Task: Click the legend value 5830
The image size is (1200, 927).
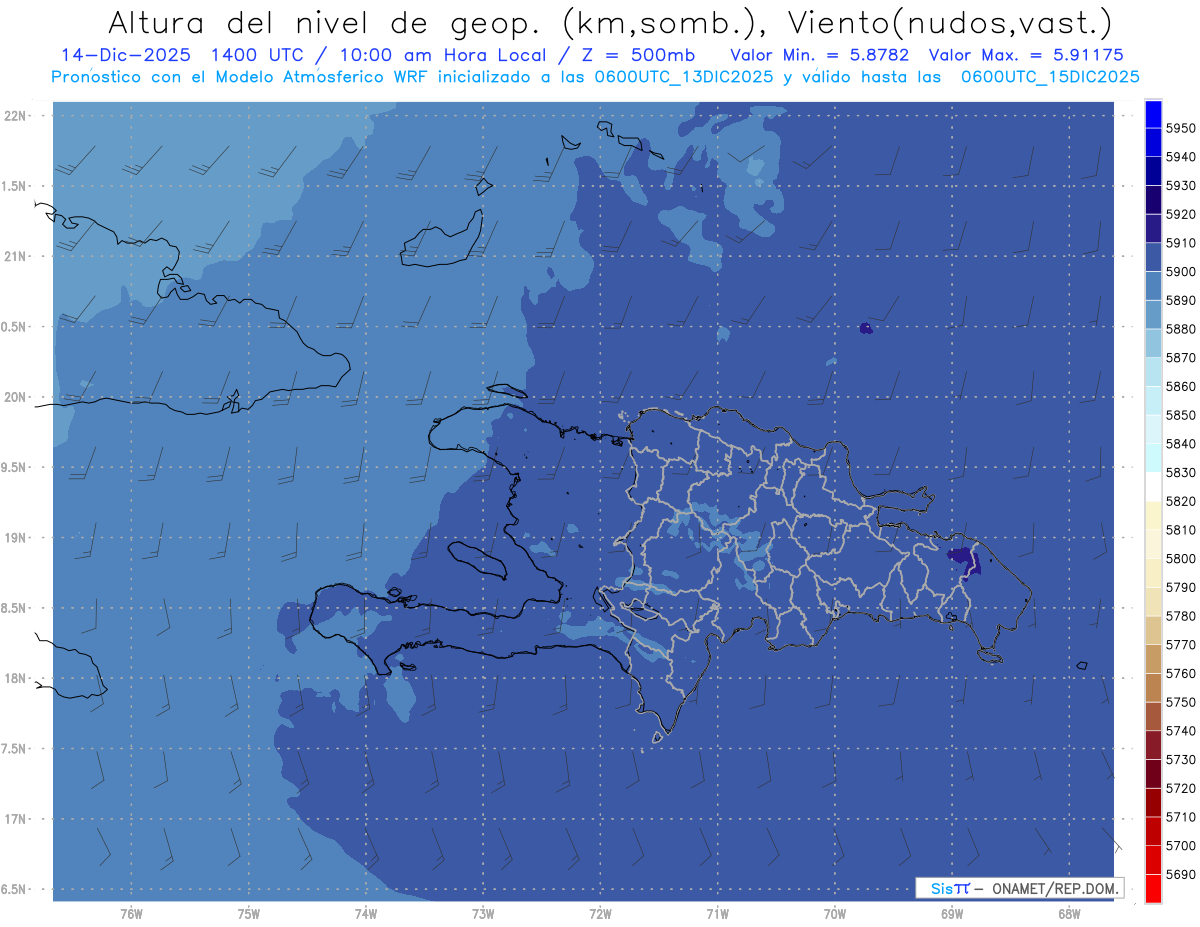Action: pos(1180,473)
